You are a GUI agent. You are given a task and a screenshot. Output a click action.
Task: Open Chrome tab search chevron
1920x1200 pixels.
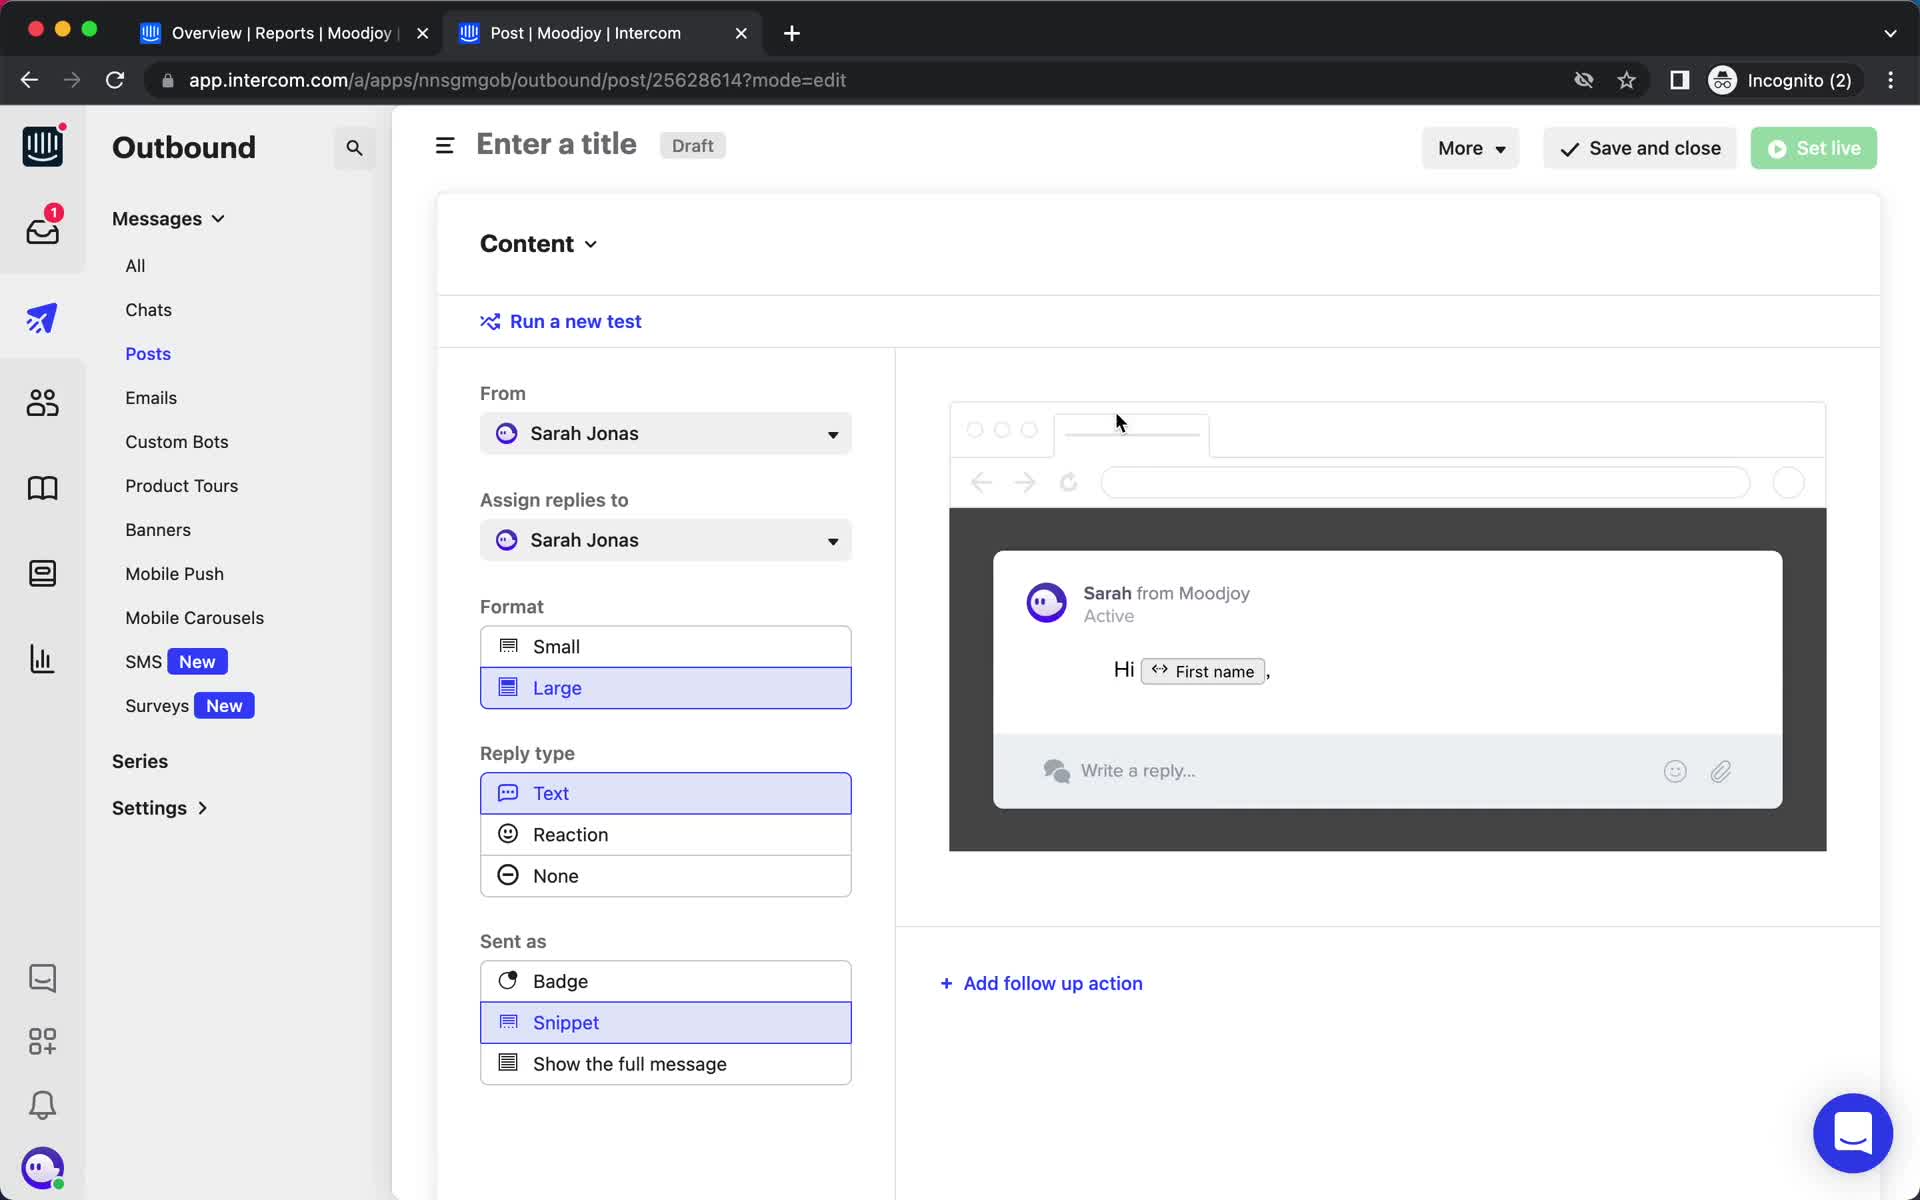tap(1890, 33)
